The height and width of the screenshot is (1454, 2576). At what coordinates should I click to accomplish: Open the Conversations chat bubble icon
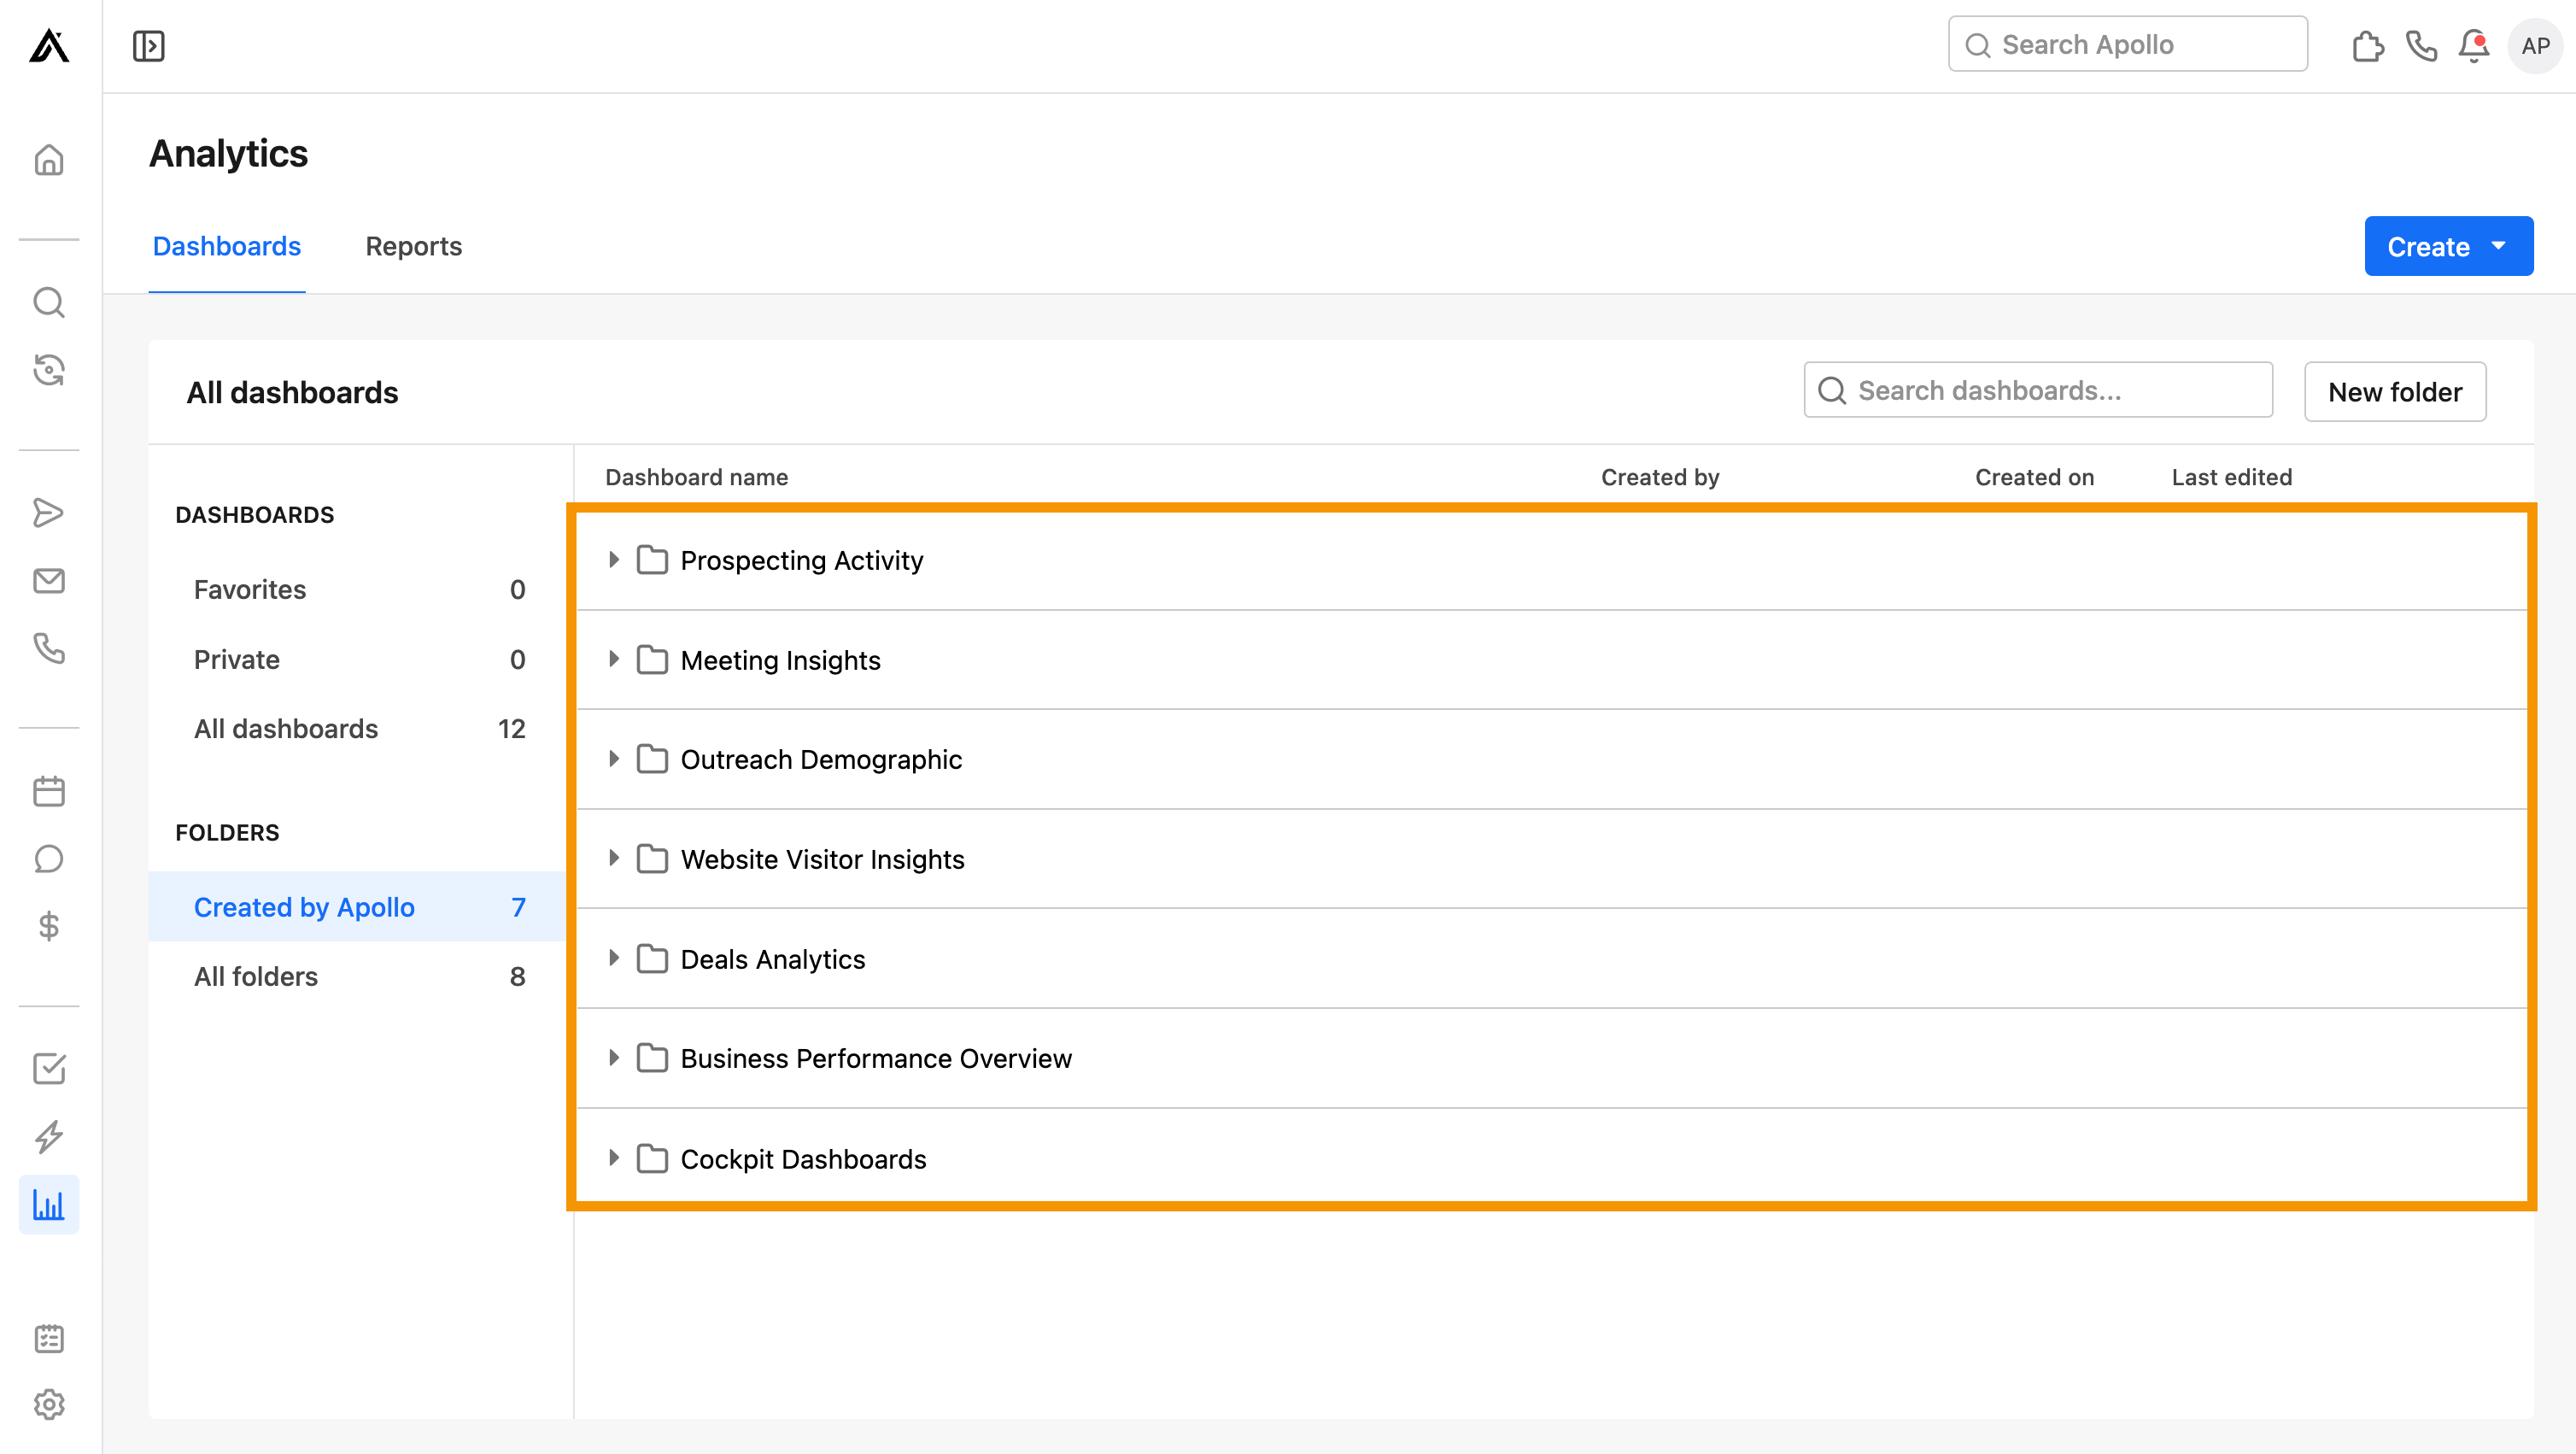49,859
